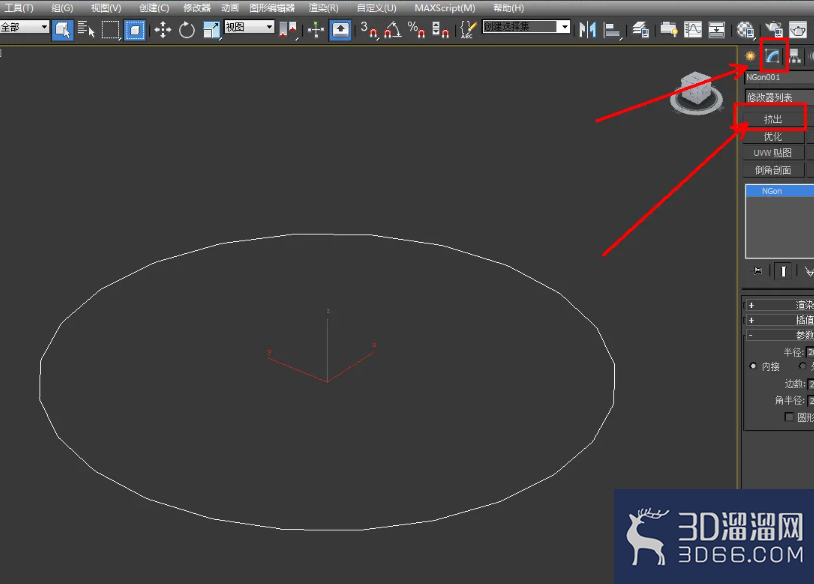This screenshot has height=584, width=814.
Task: Click Select and Manipulate icon
Action: click(316, 30)
